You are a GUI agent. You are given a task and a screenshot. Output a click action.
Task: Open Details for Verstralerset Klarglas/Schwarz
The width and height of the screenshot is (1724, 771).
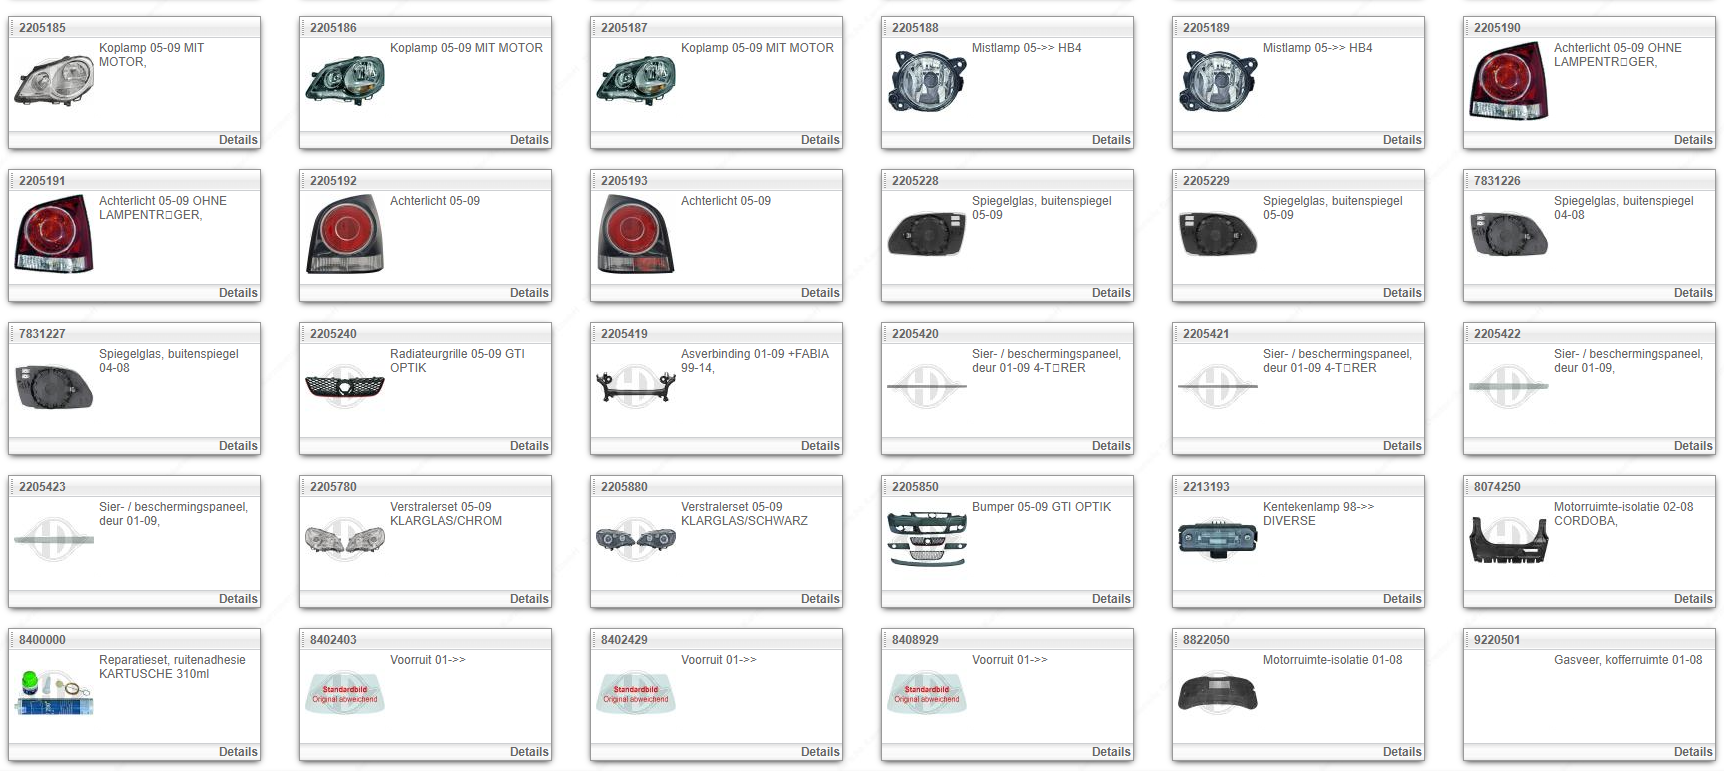[819, 599]
